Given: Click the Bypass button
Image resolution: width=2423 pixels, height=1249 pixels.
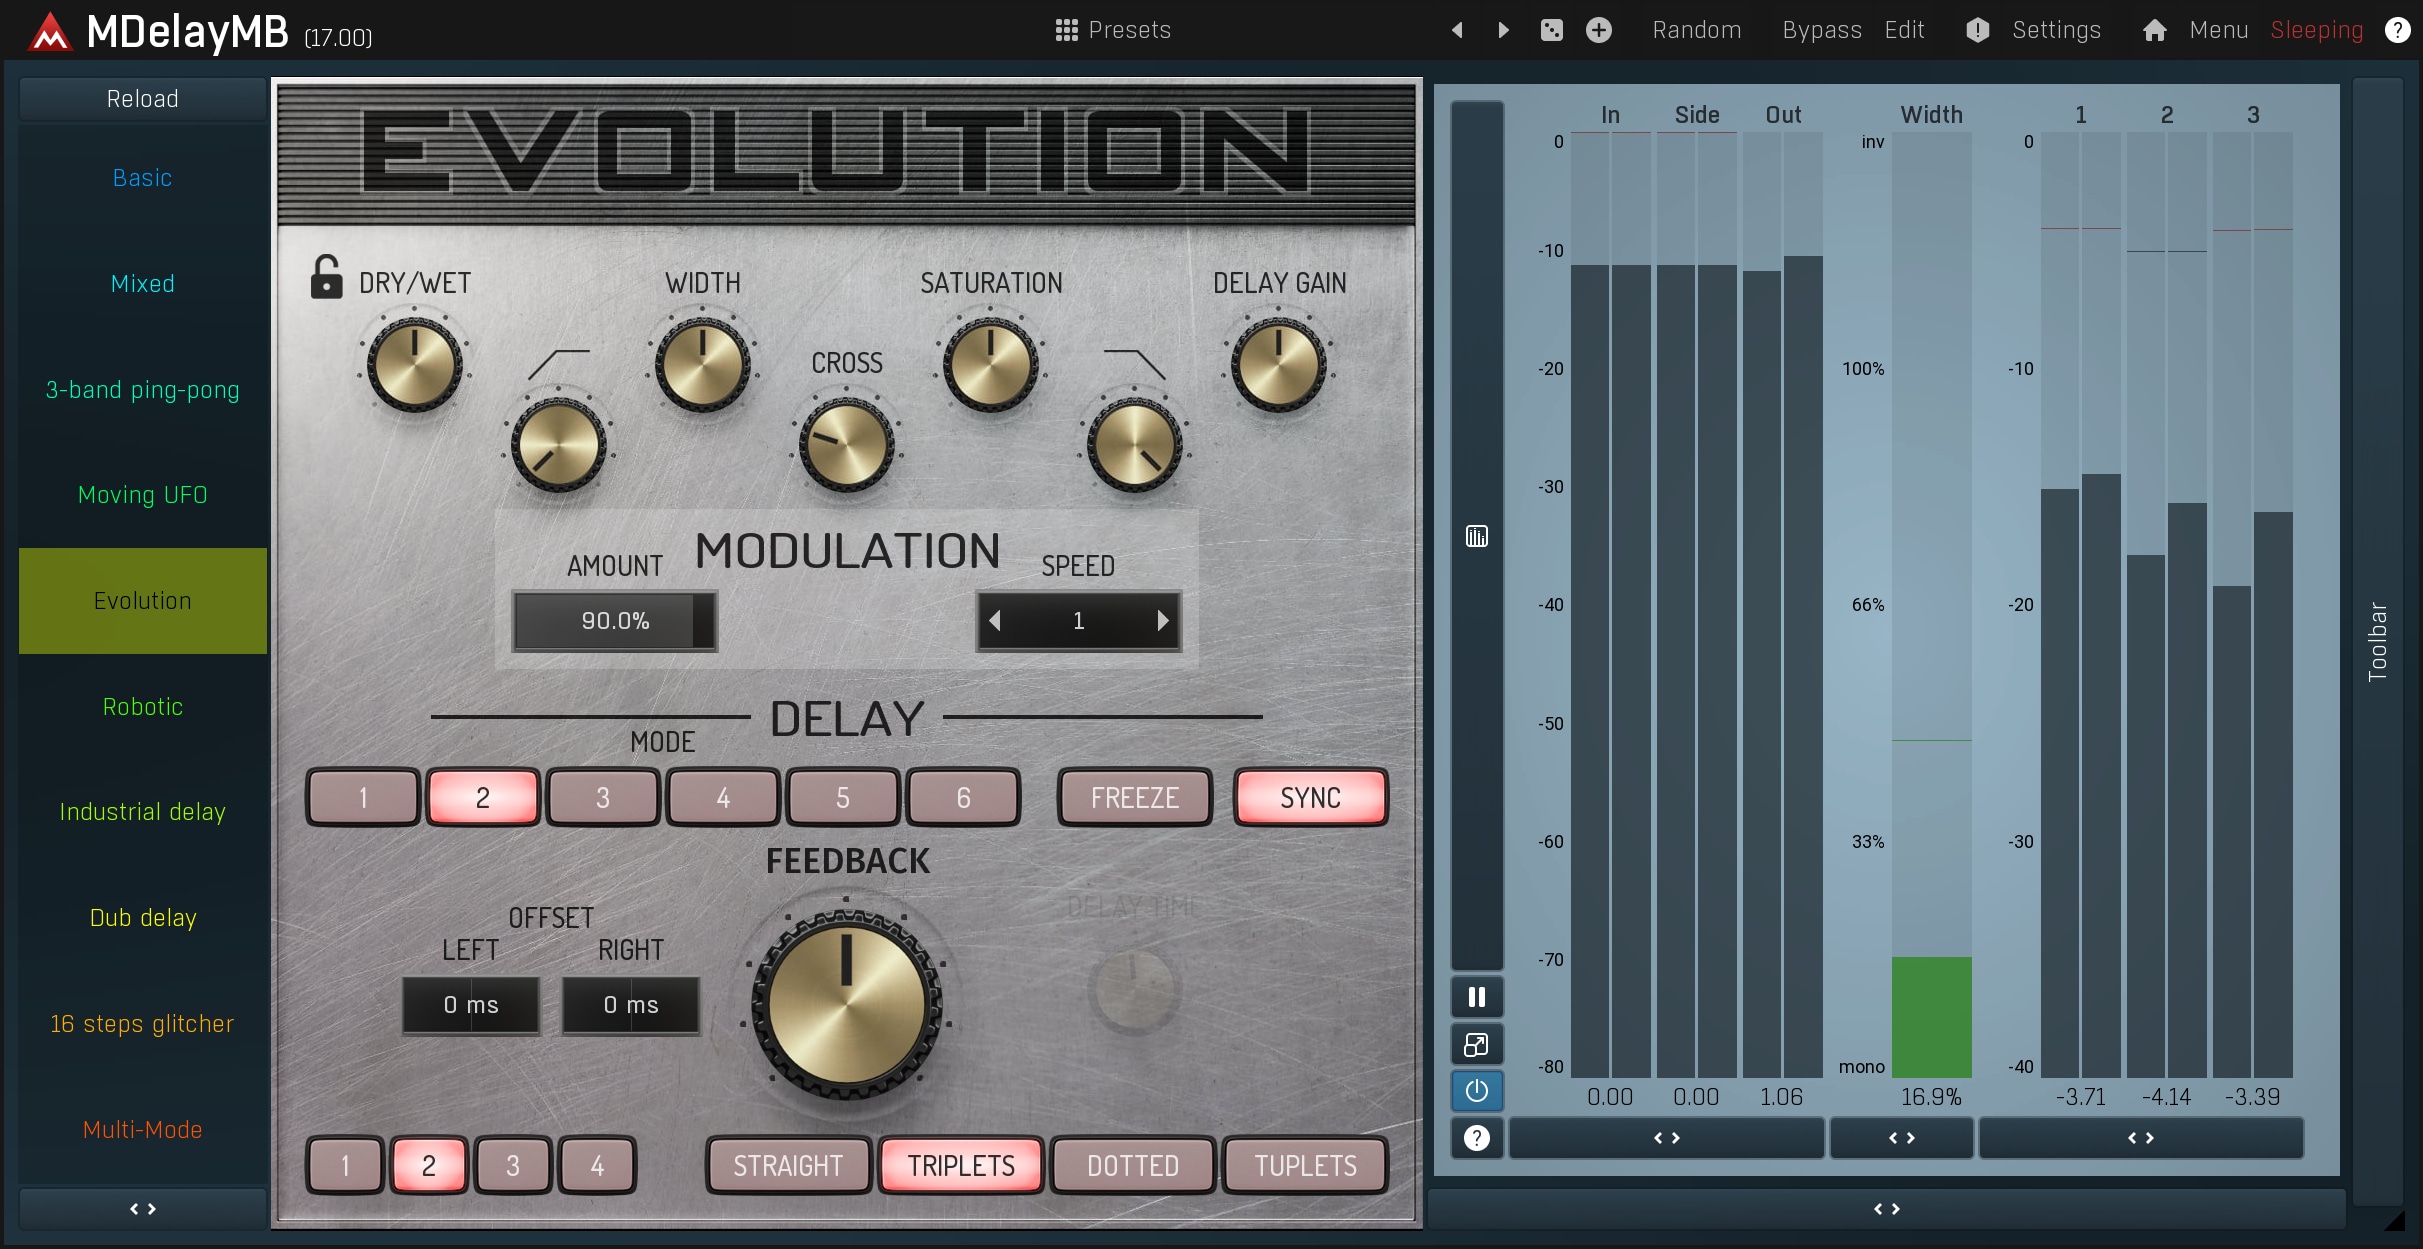Looking at the screenshot, I should pos(1821,30).
